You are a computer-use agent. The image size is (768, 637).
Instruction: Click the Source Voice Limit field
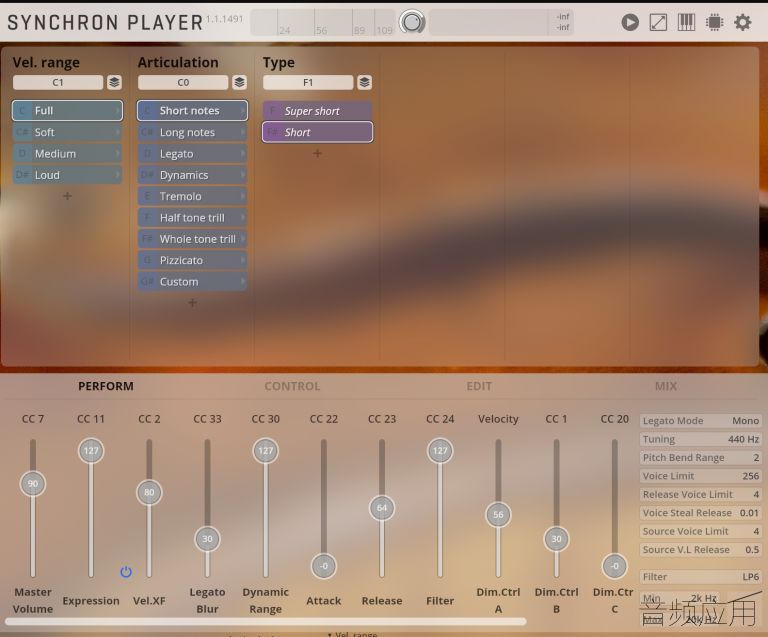tap(700, 531)
